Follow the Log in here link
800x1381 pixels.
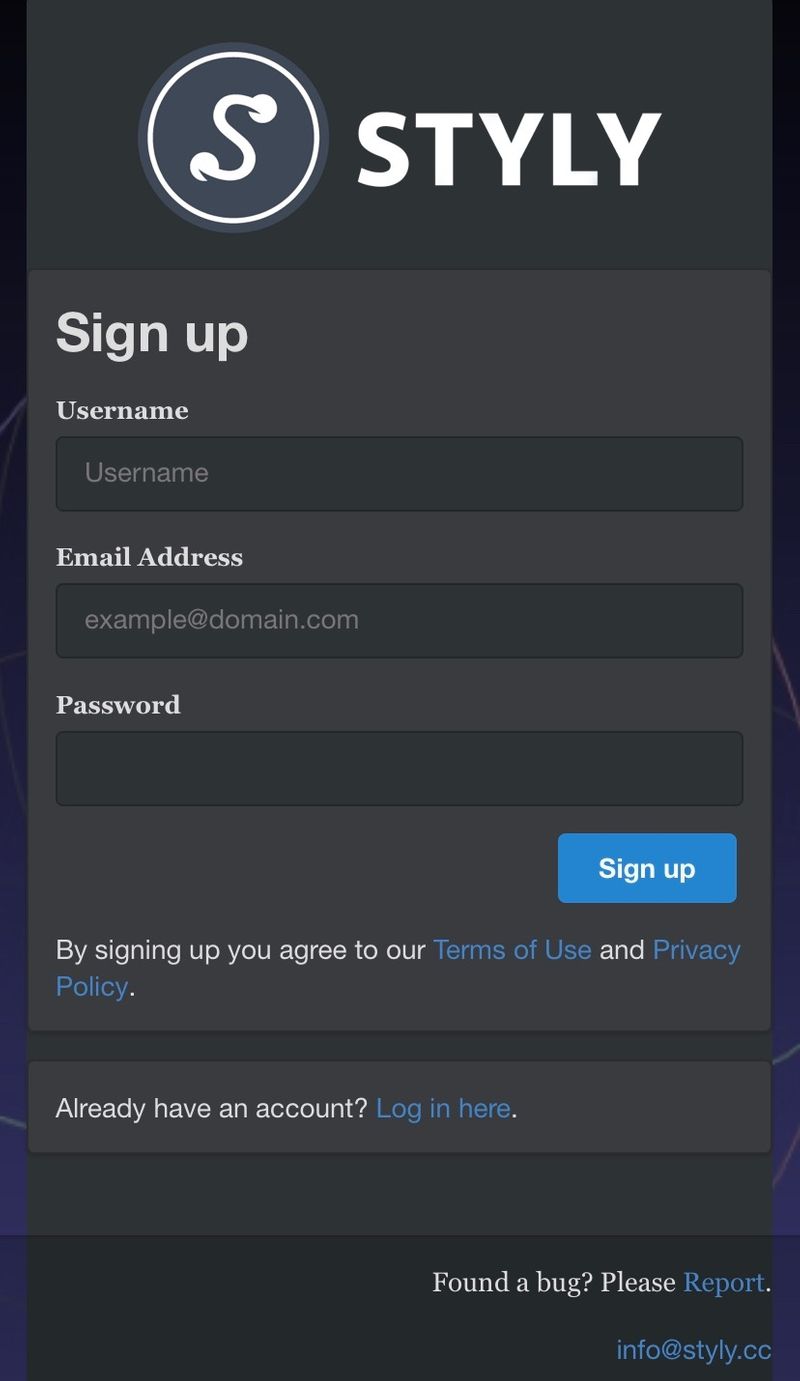(x=443, y=1108)
